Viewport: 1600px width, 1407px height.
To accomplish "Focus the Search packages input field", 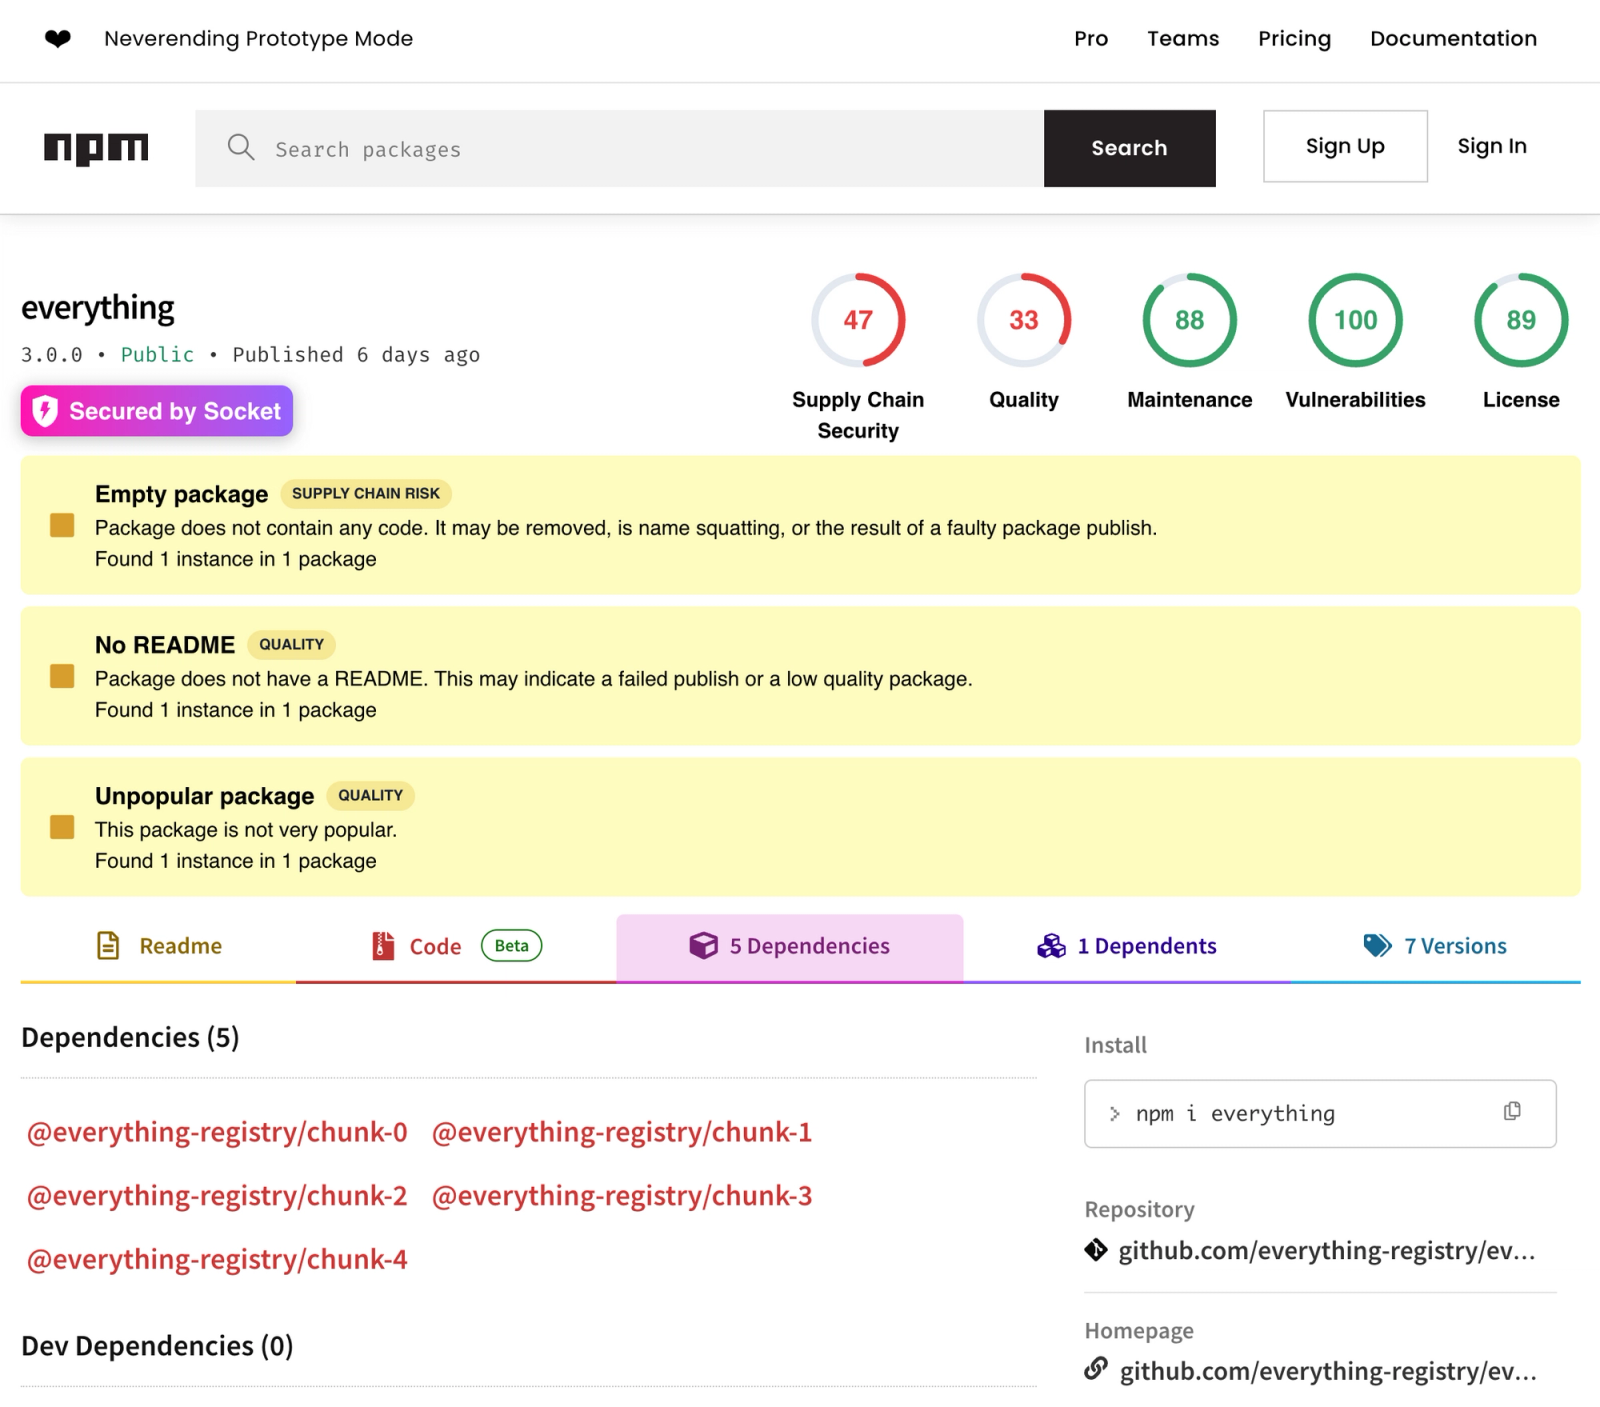I will [620, 148].
